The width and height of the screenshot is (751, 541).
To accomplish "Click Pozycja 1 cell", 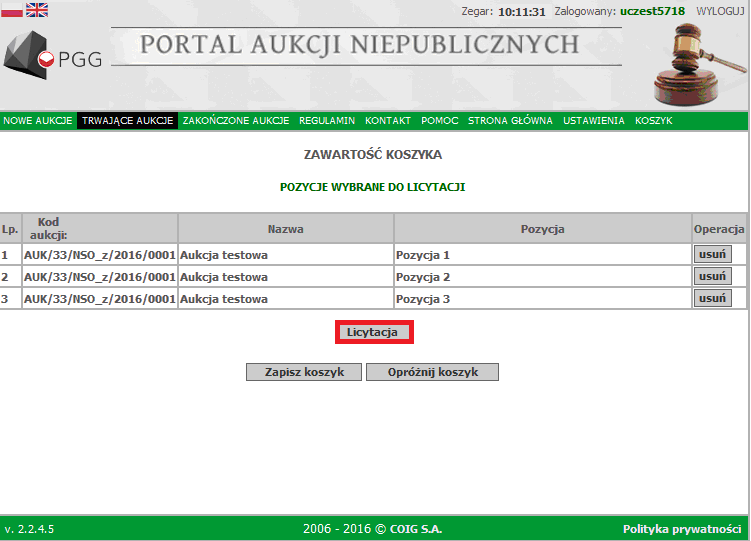I will pos(543,255).
